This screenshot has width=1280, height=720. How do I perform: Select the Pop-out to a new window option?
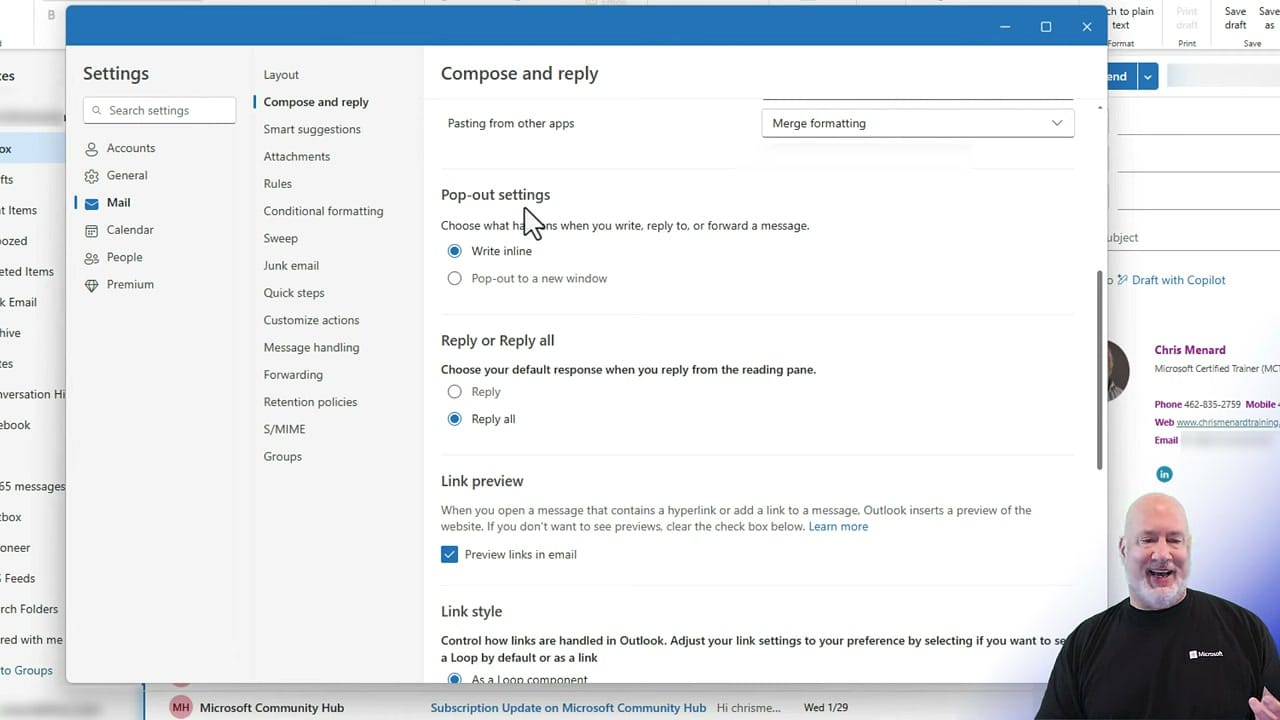(455, 278)
